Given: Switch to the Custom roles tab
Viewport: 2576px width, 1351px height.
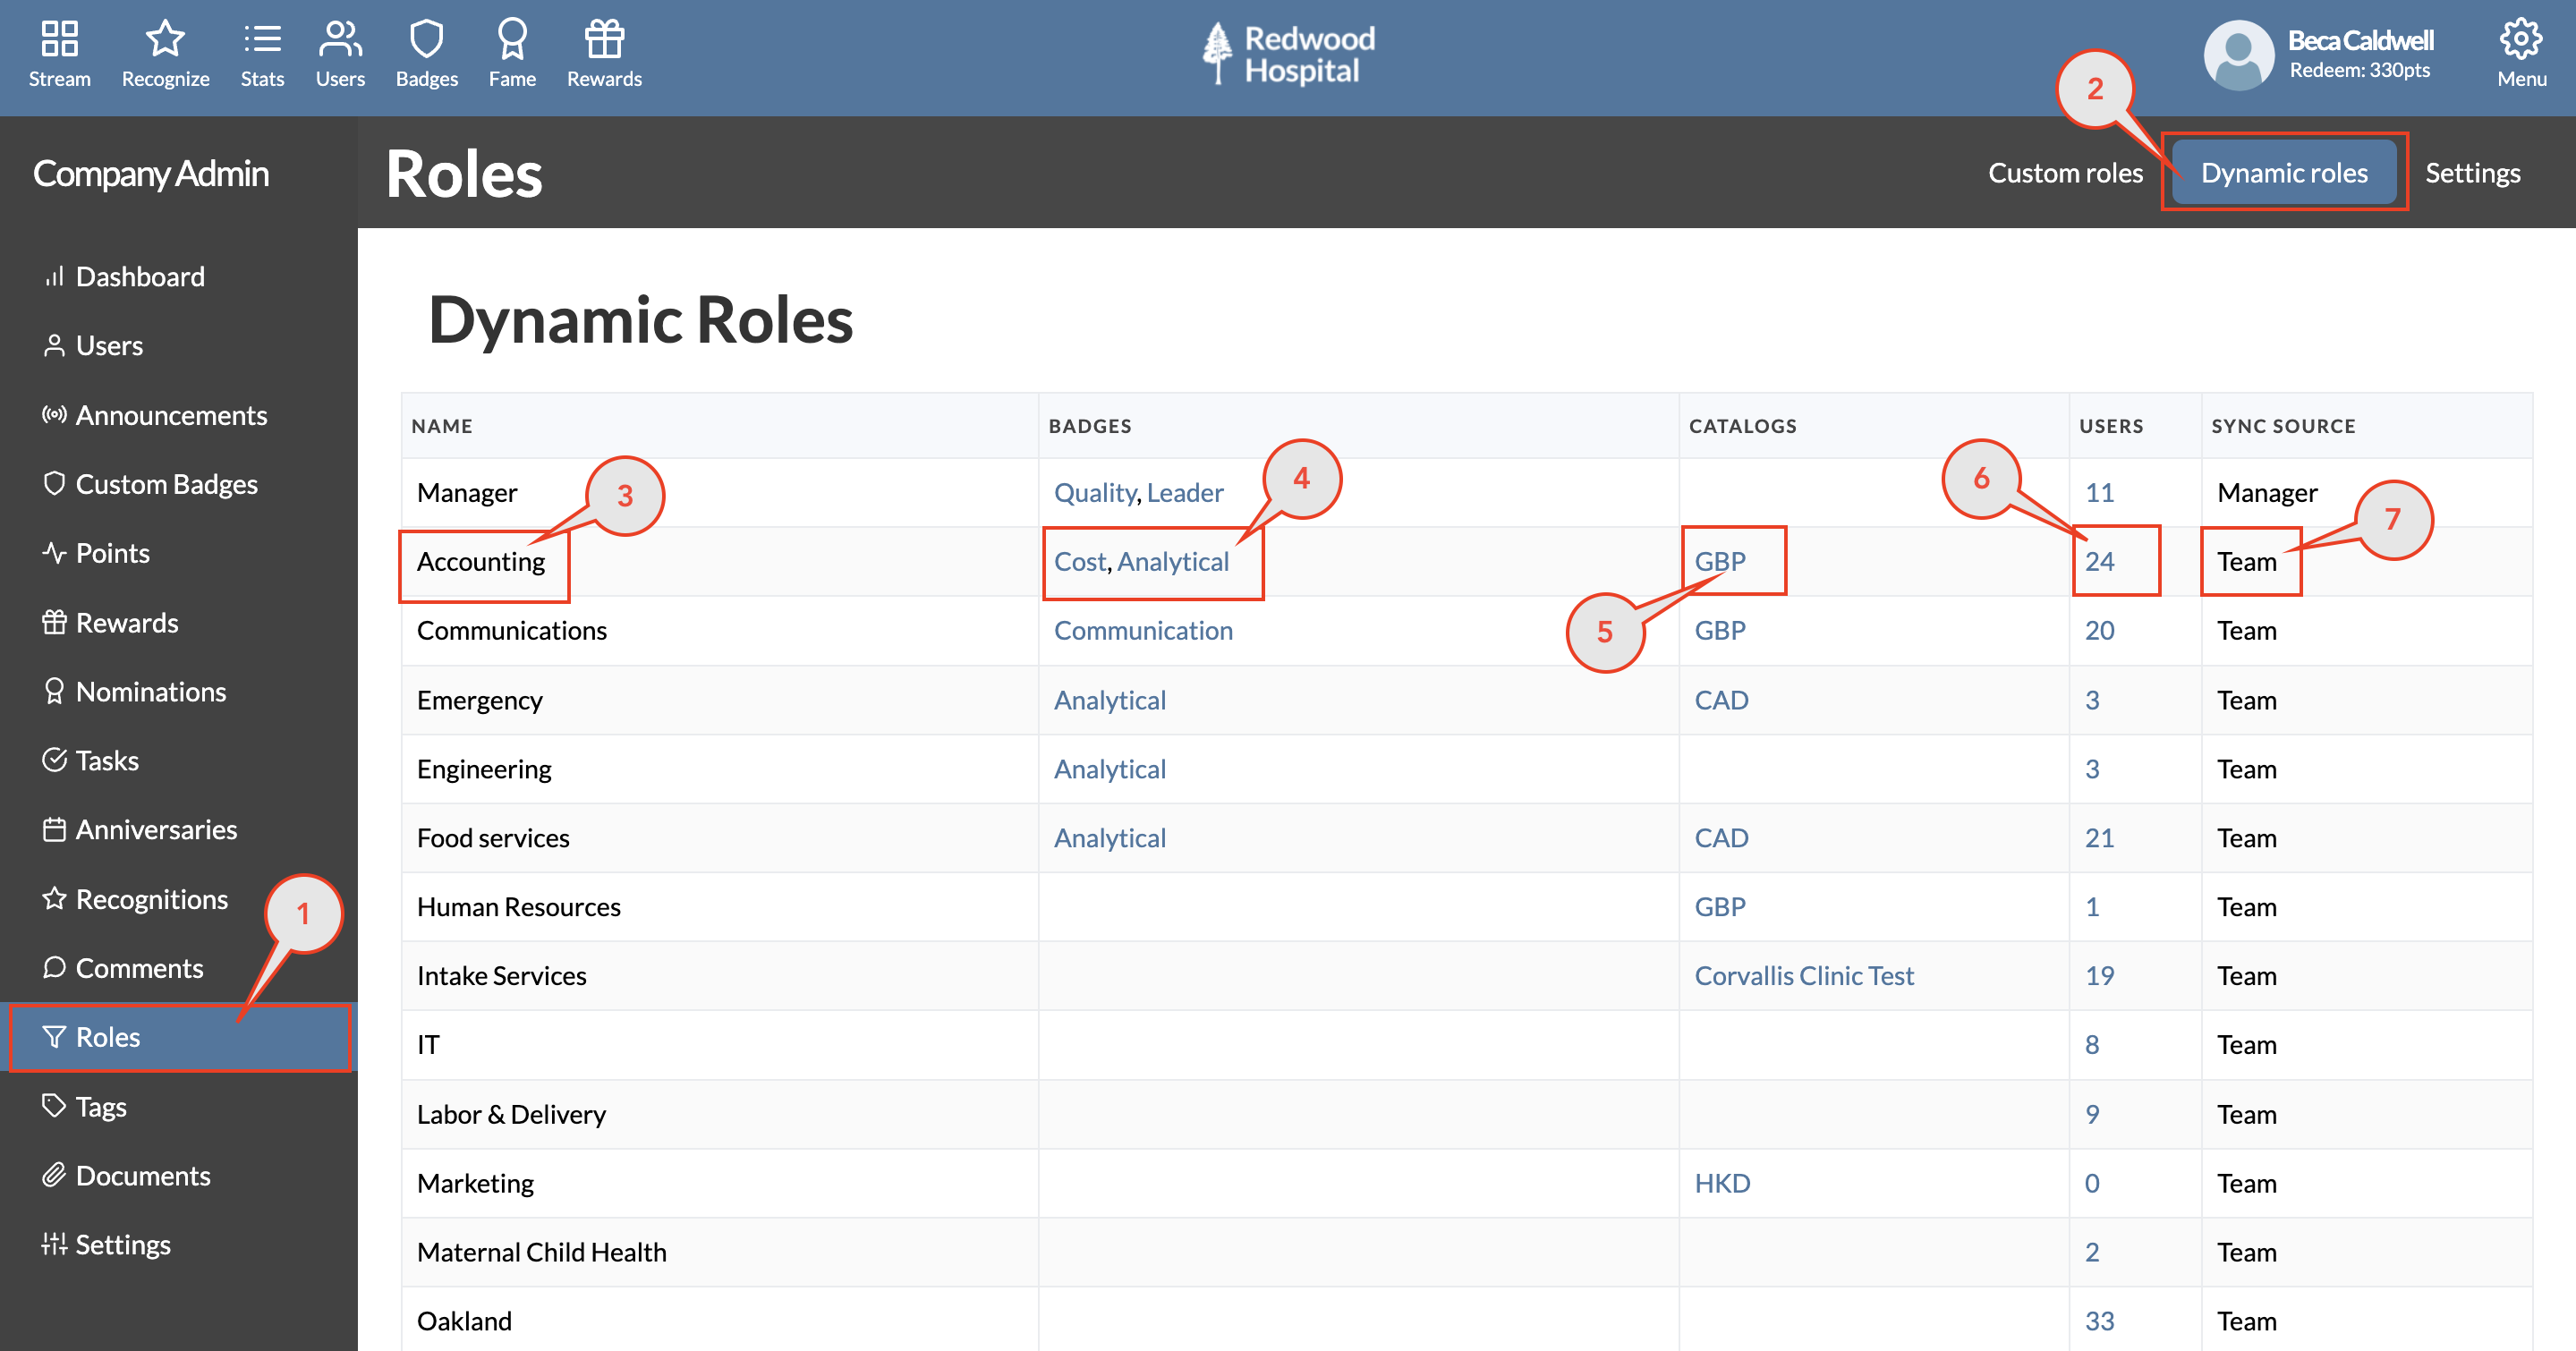Looking at the screenshot, I should pyautogui.click(x=2065, y=172).
